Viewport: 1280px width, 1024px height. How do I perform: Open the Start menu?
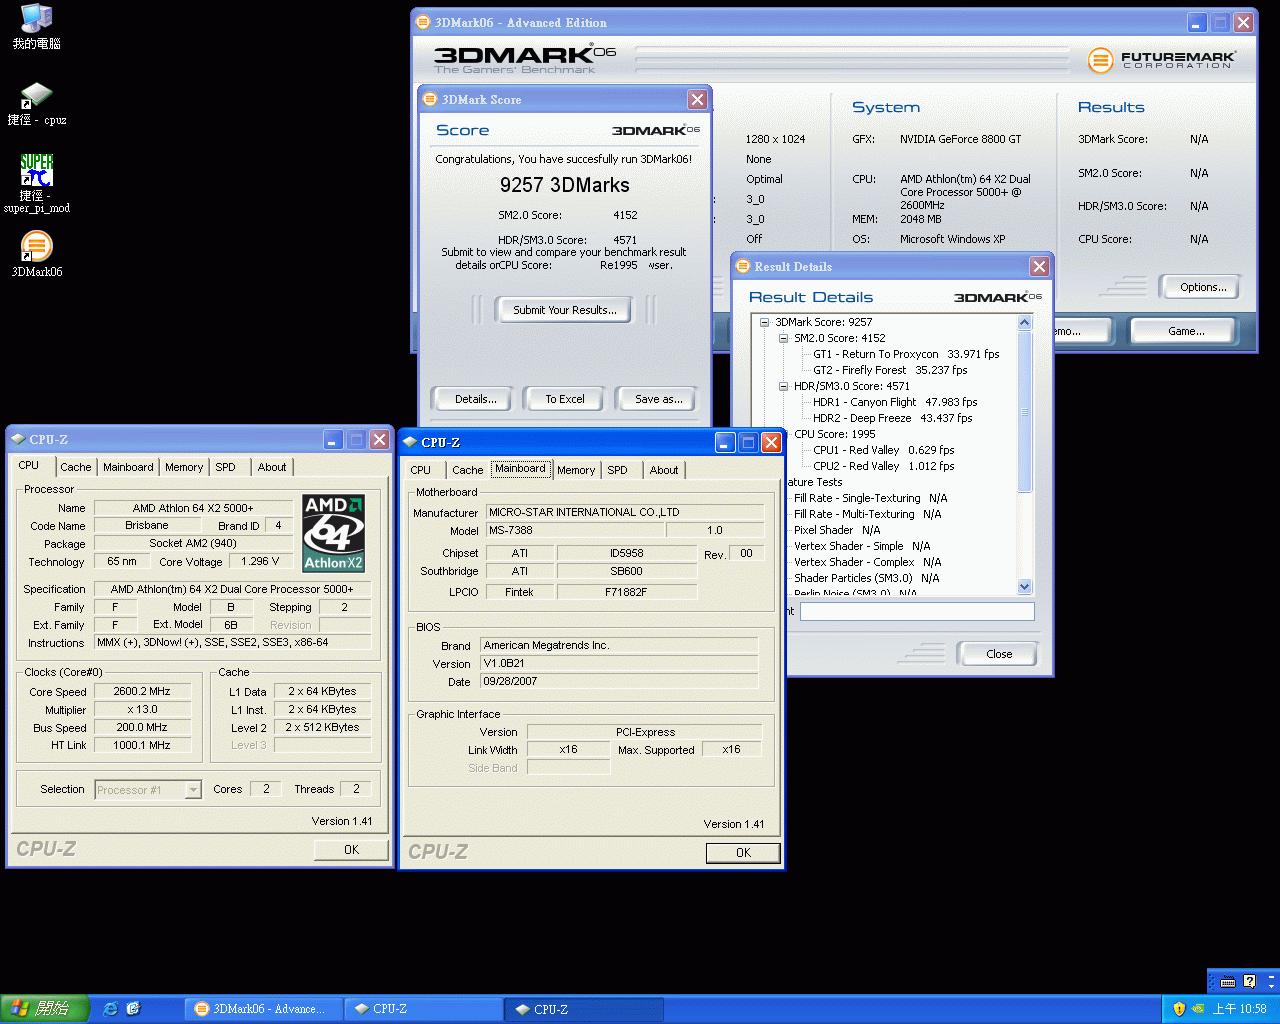(45, 1009)
